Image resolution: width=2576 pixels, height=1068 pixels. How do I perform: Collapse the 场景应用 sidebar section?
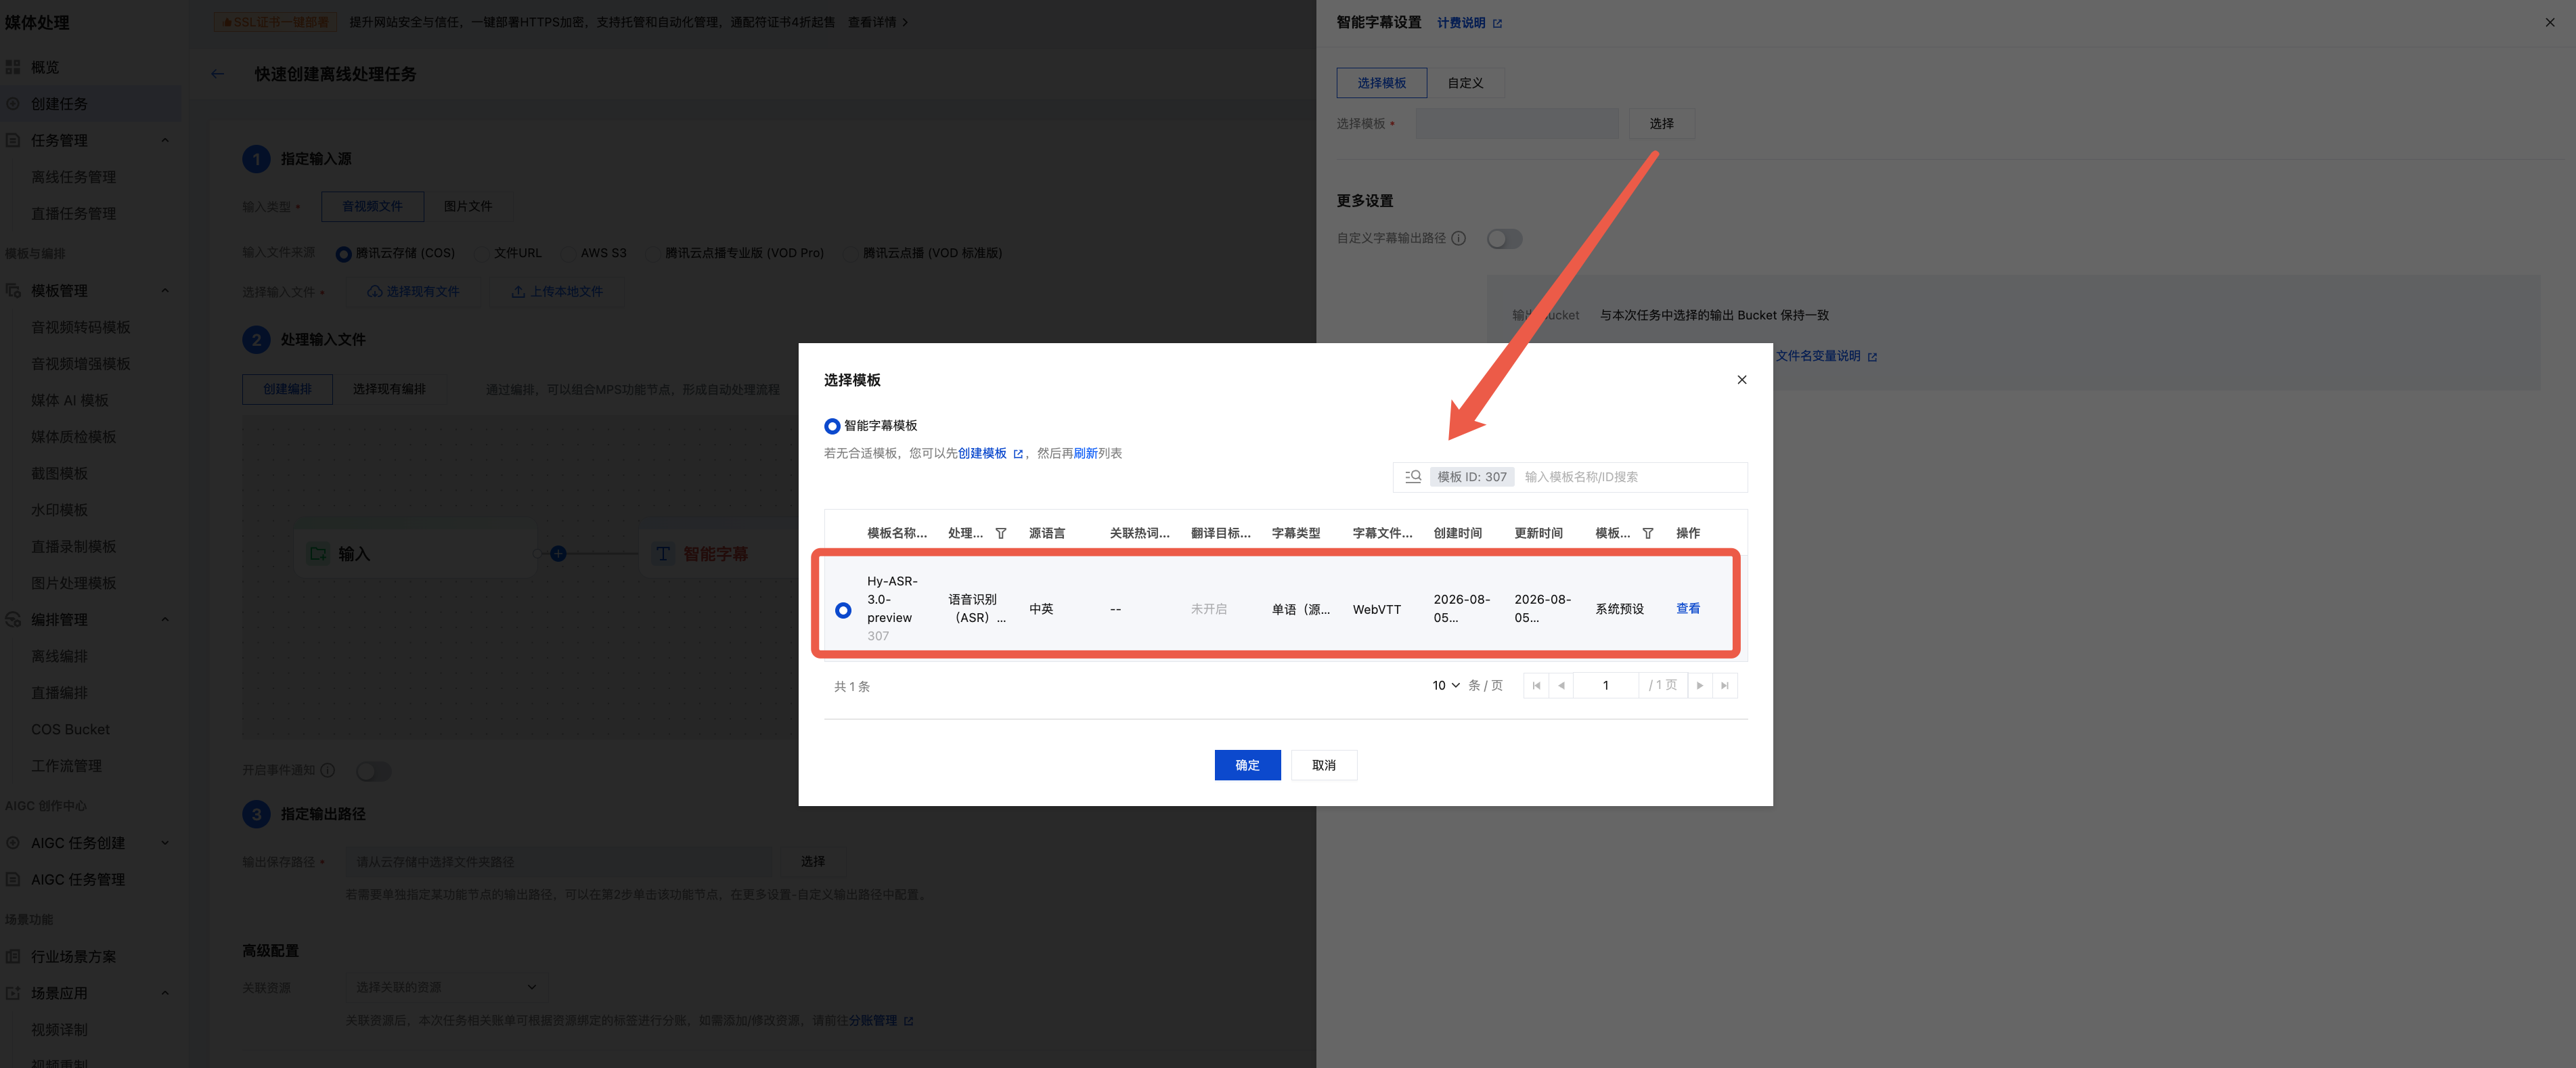click(165, 993)
